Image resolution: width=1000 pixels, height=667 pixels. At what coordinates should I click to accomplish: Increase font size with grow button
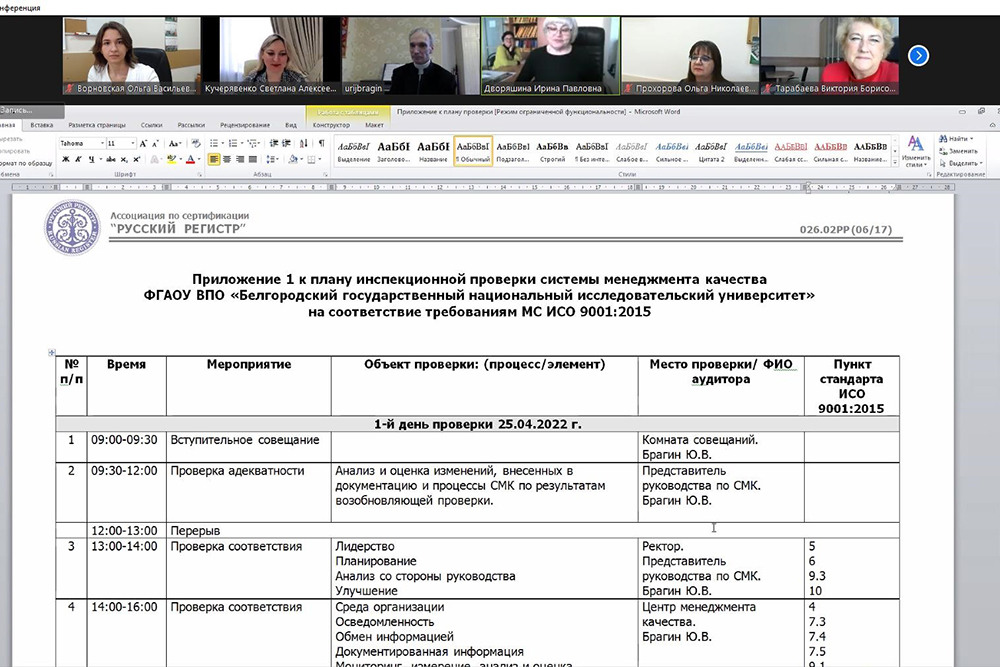coord(144,143)
